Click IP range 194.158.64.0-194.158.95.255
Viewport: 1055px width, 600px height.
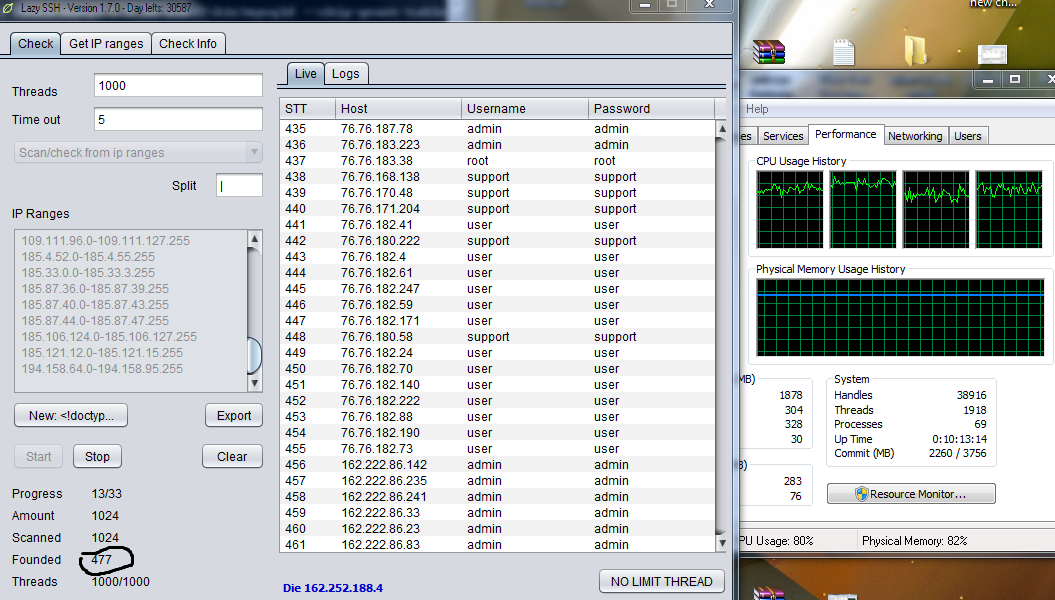[102, 369]
